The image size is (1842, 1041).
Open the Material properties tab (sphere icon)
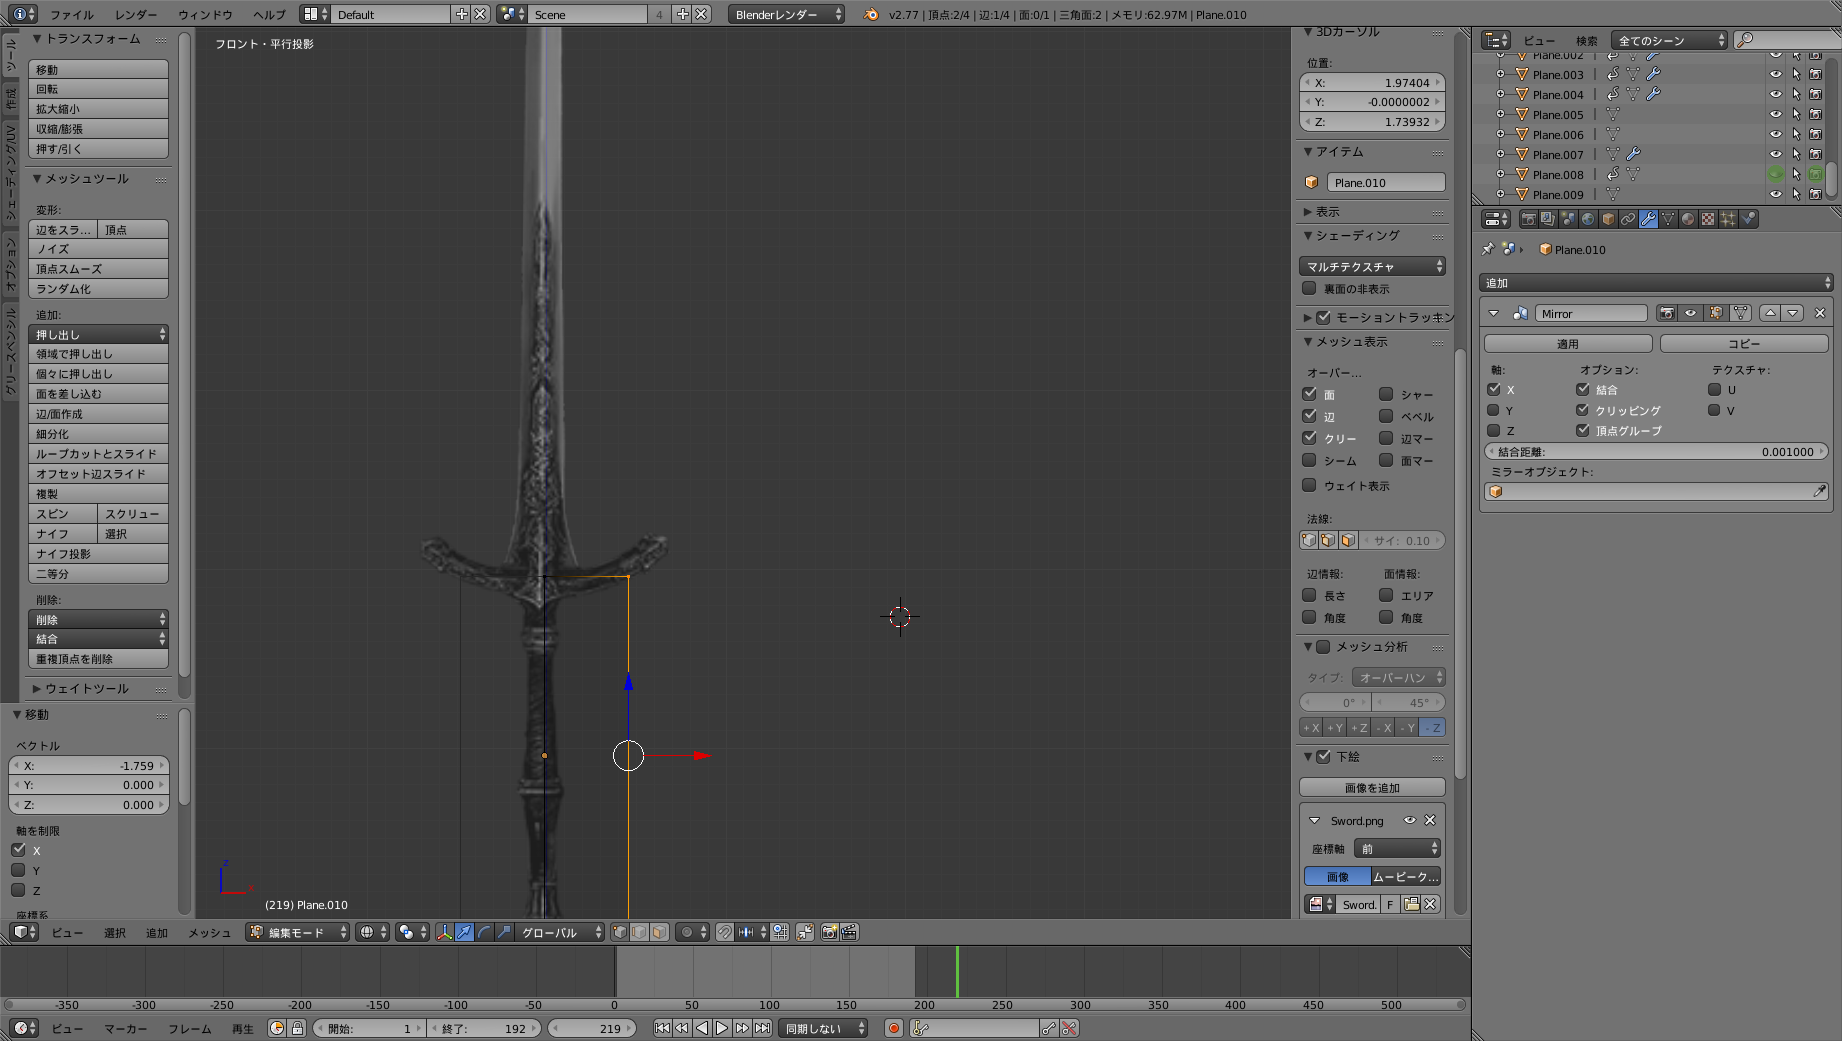1688,219
